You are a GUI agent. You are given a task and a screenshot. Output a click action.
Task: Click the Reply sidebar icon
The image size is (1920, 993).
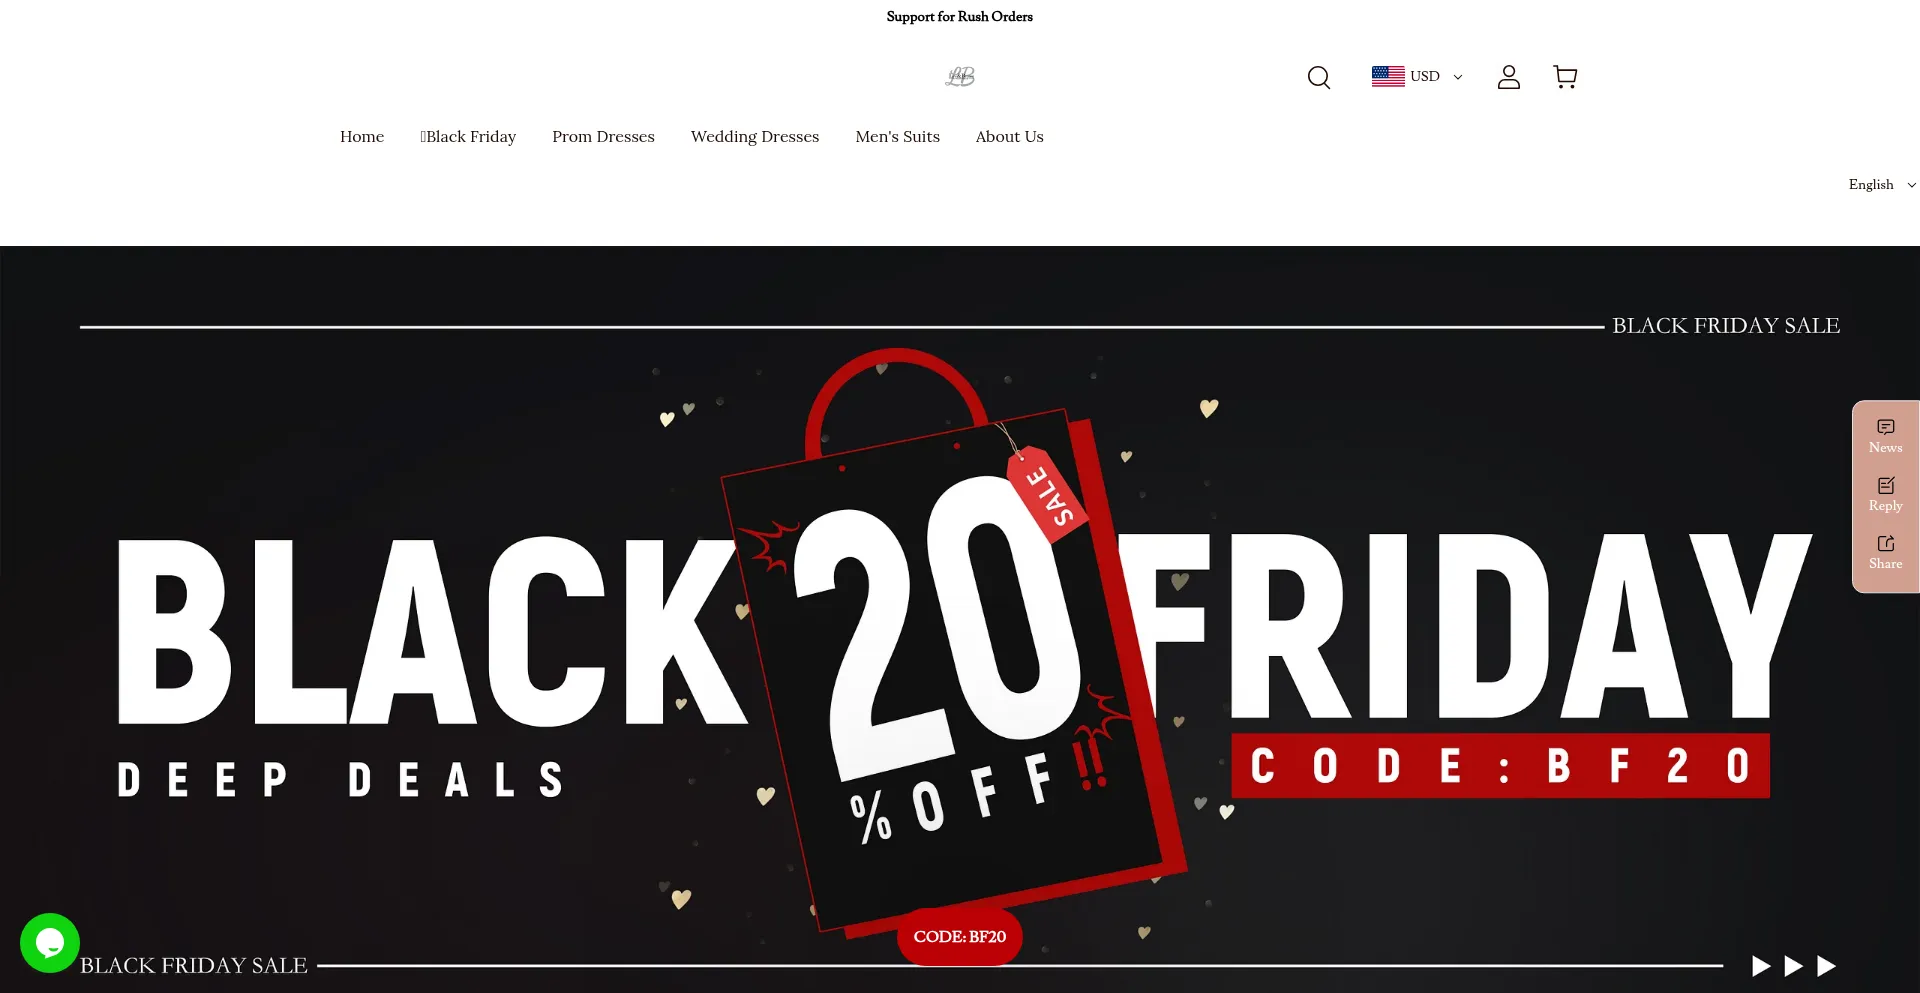click(x=1885, y=495)
